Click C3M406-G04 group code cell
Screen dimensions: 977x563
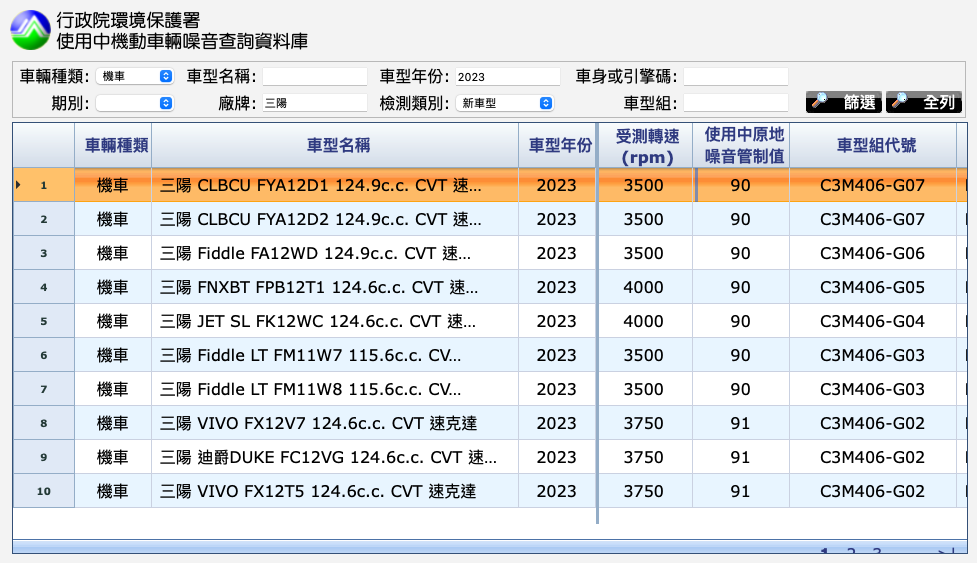[873, 321]
